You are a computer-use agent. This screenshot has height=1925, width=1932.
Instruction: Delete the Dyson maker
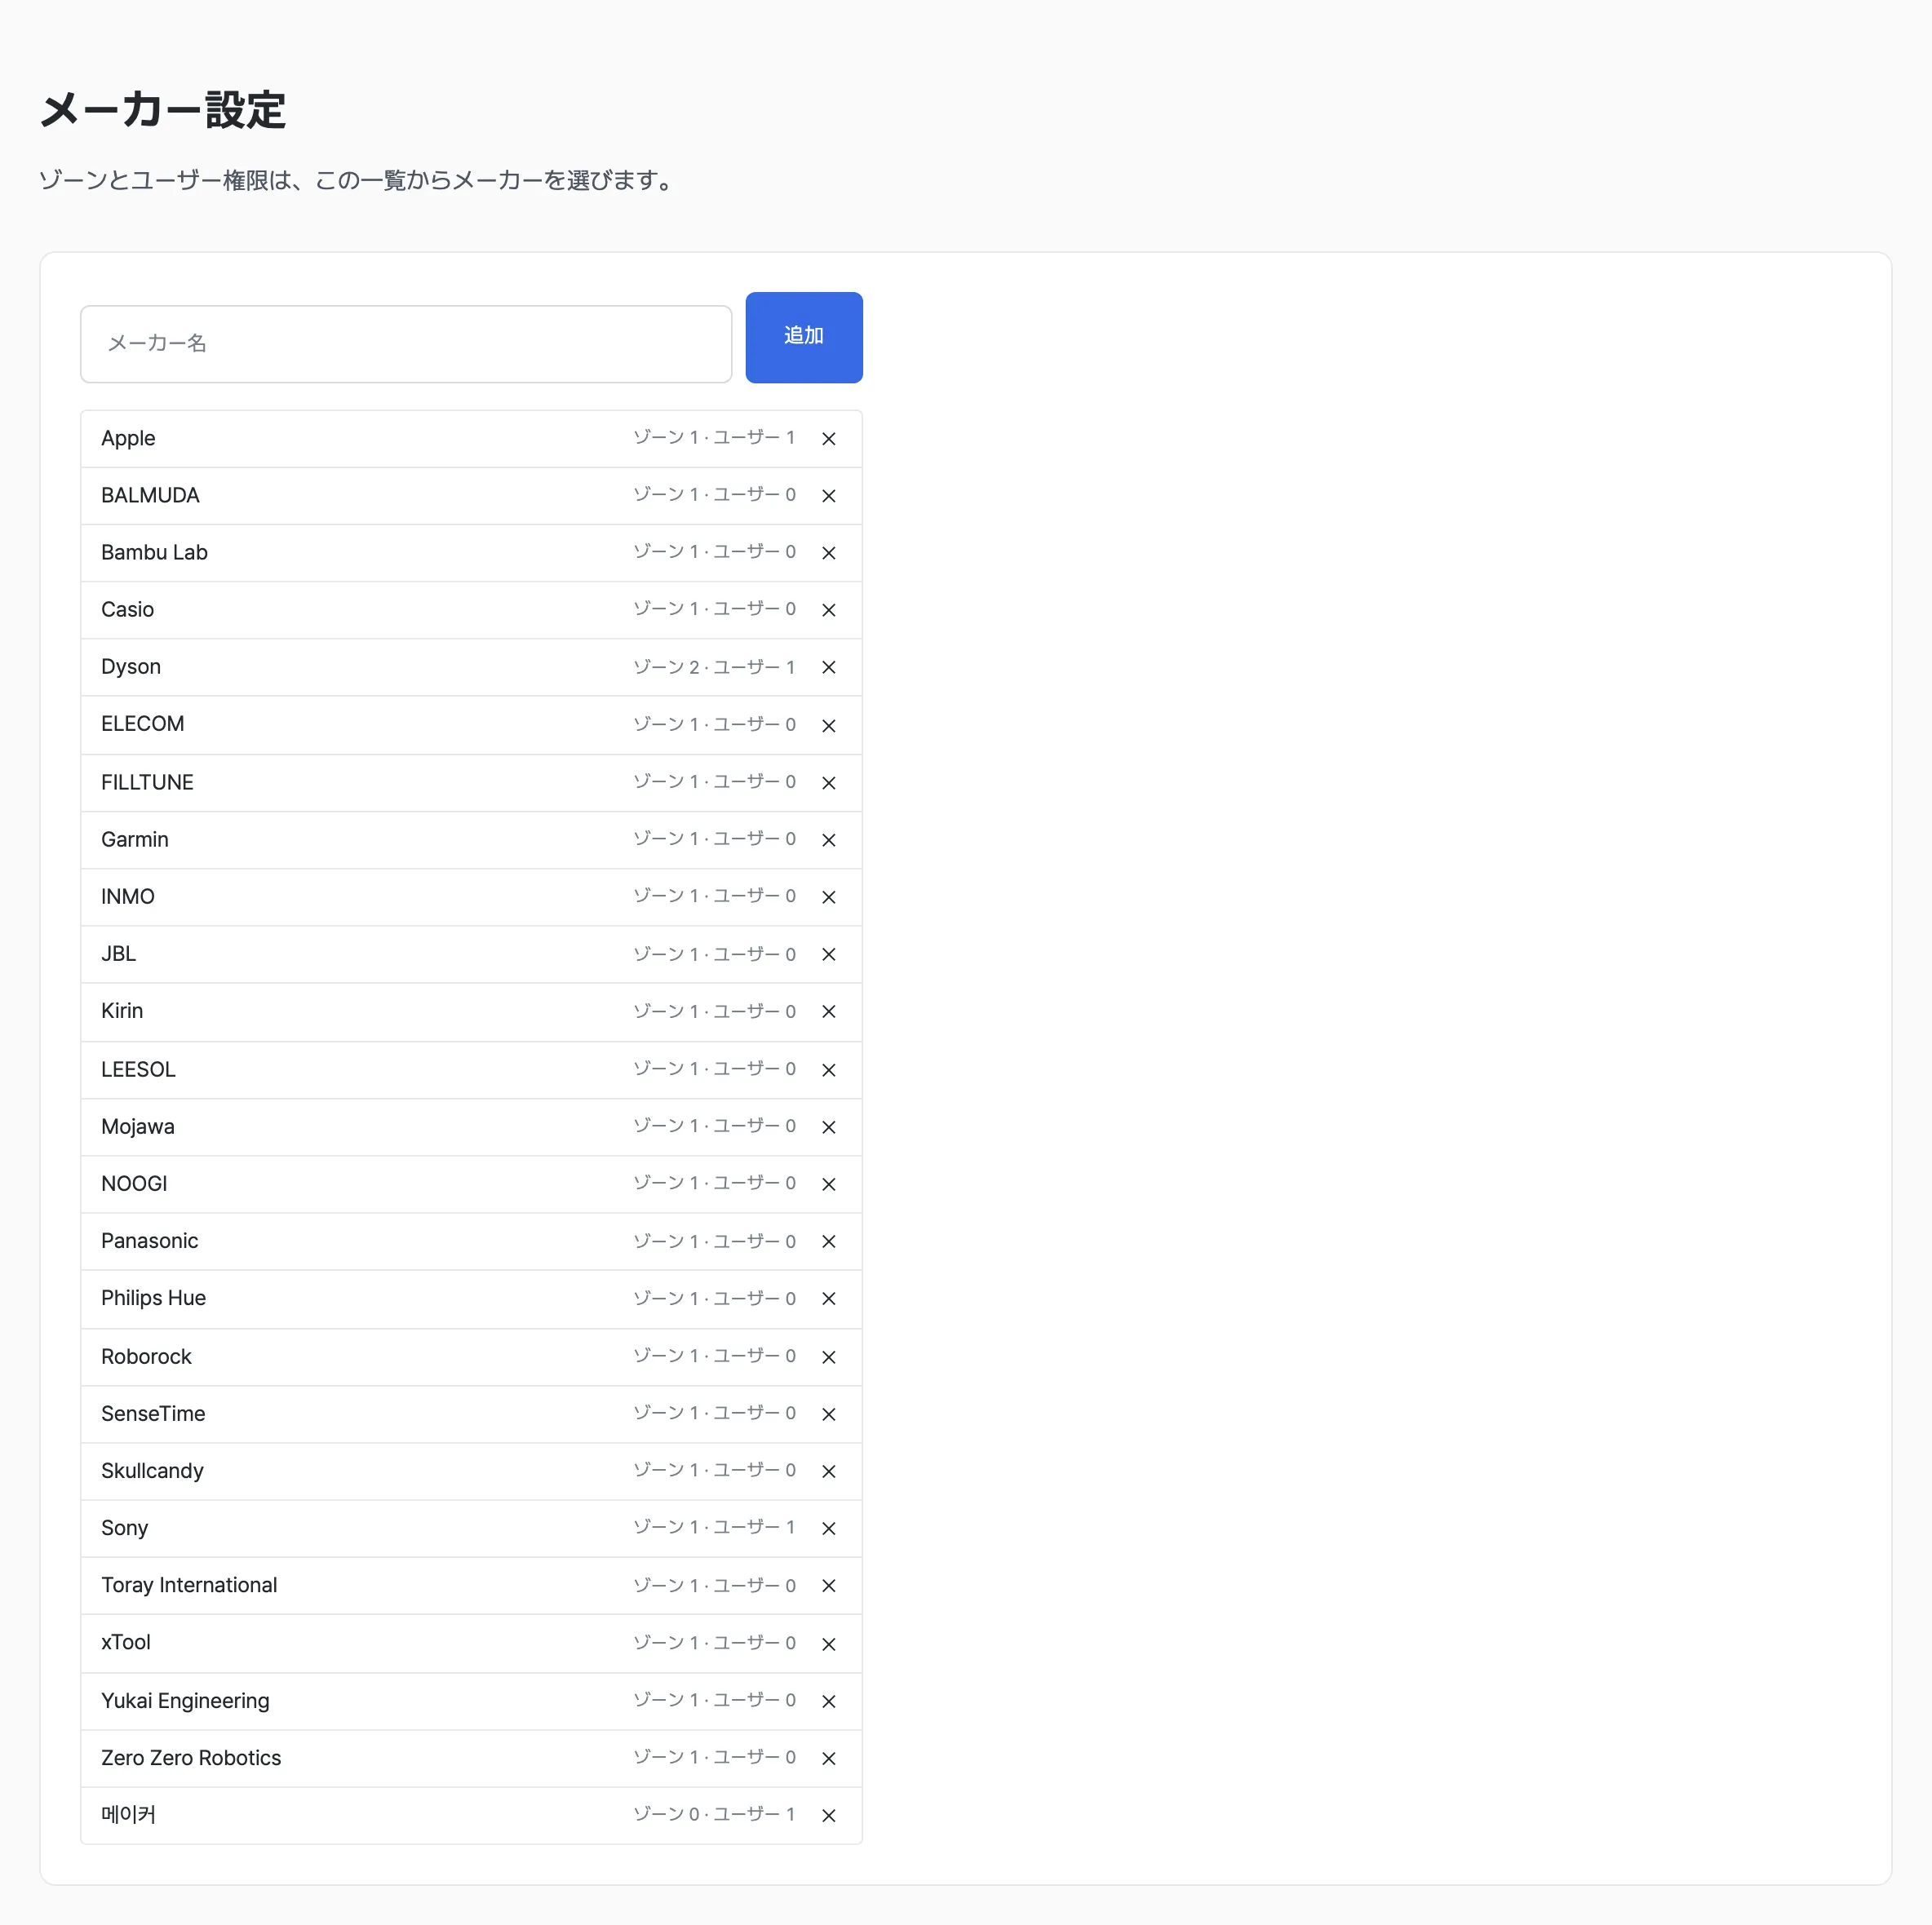click(x=828, y=667)
